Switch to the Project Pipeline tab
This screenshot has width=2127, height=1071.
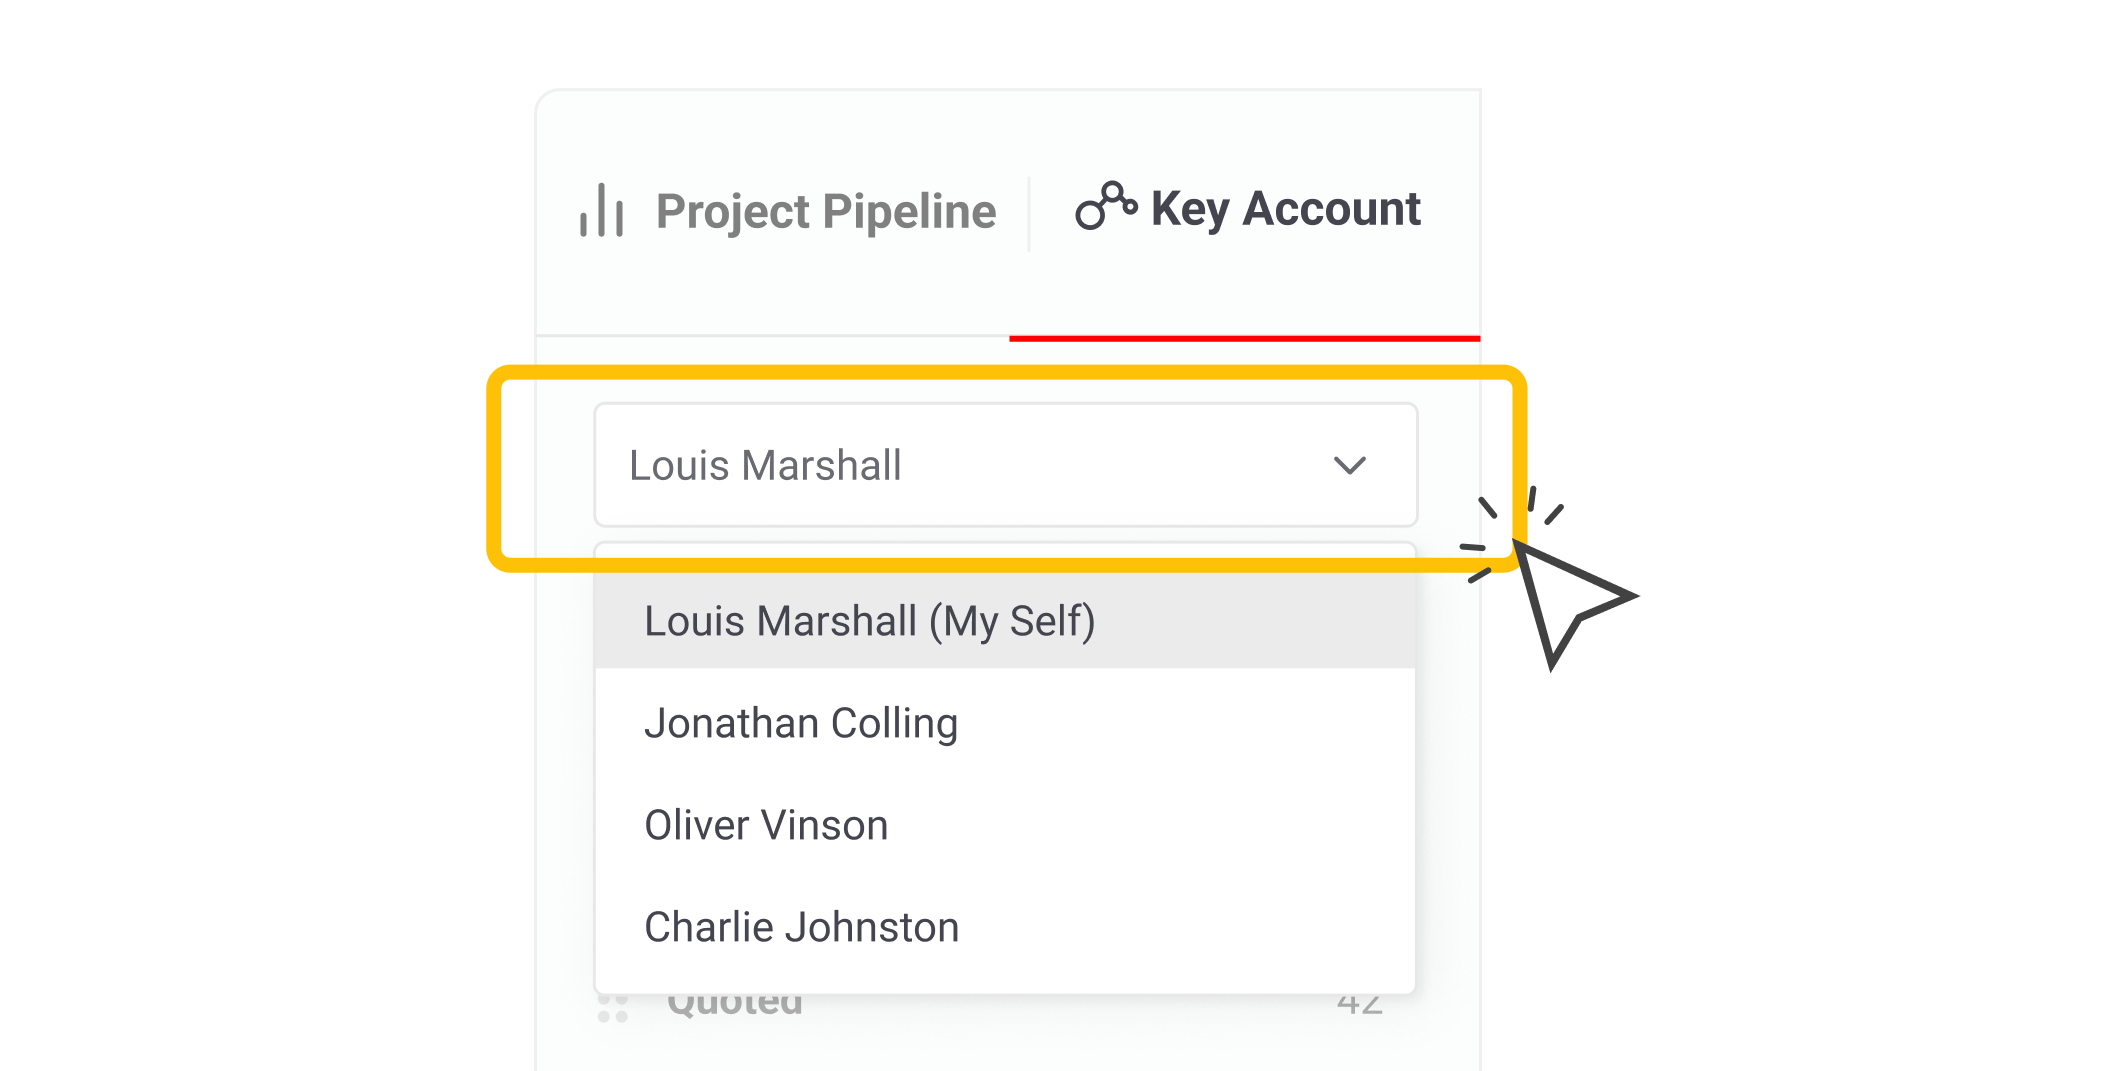825,212
